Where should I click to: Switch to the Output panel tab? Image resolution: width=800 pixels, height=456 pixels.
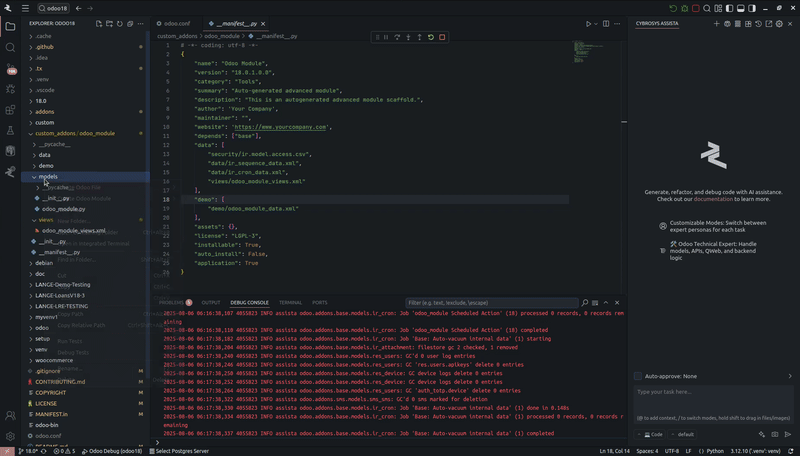coord(211,302)
